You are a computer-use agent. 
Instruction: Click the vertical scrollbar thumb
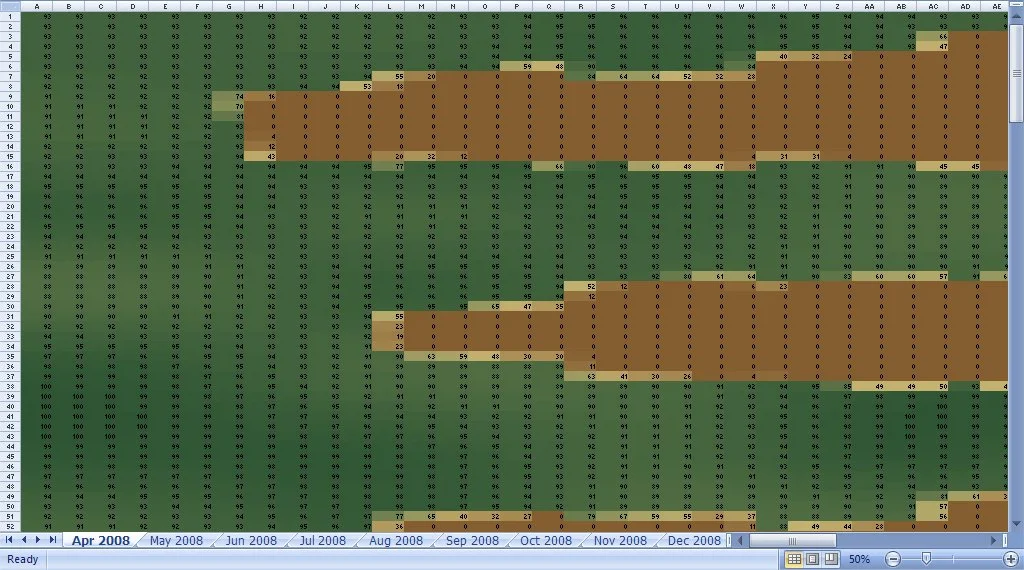point(1017,73)
